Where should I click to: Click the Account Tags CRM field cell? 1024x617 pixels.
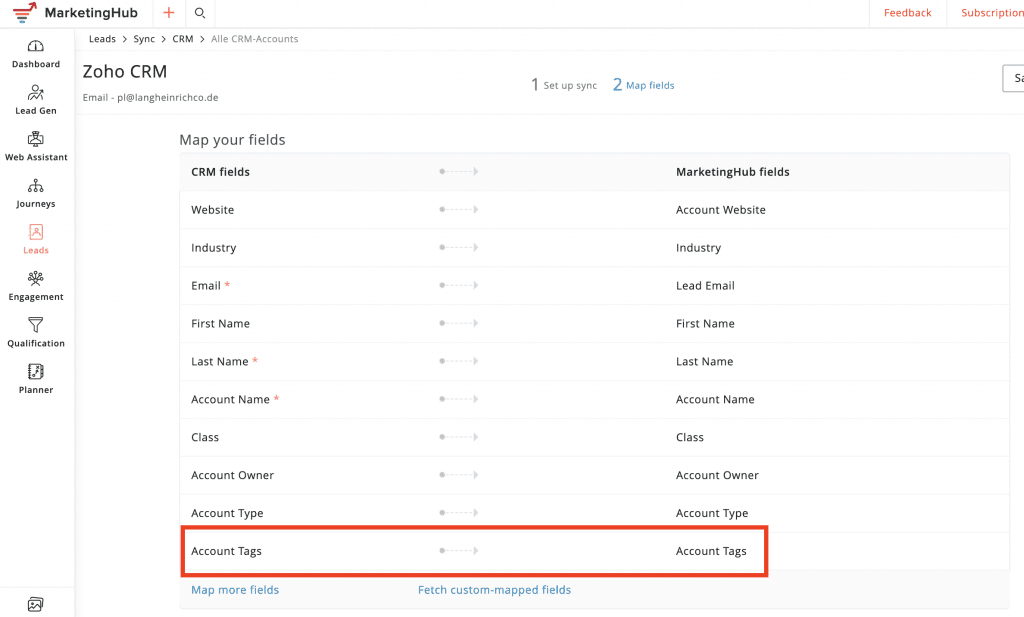226,551
